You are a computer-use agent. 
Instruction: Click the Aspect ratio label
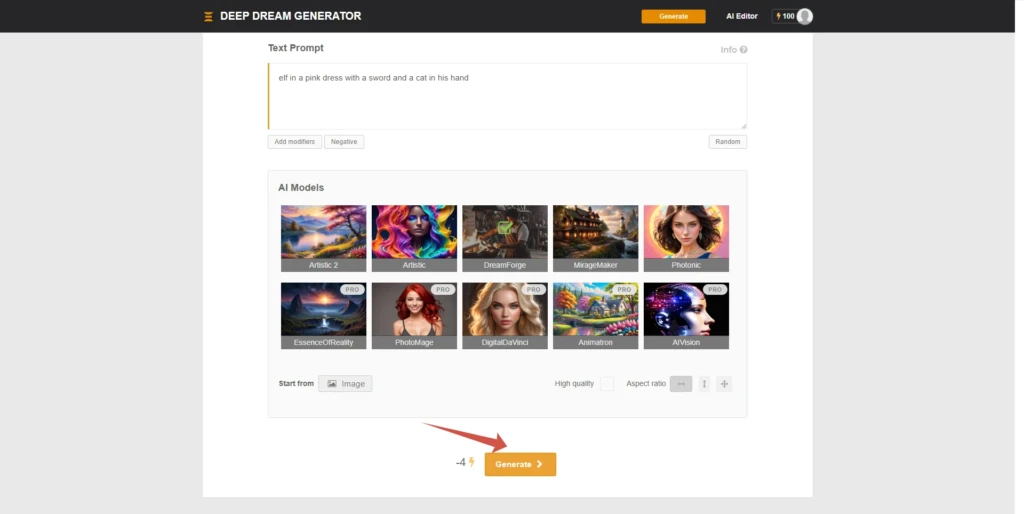(x=646, y=383)
